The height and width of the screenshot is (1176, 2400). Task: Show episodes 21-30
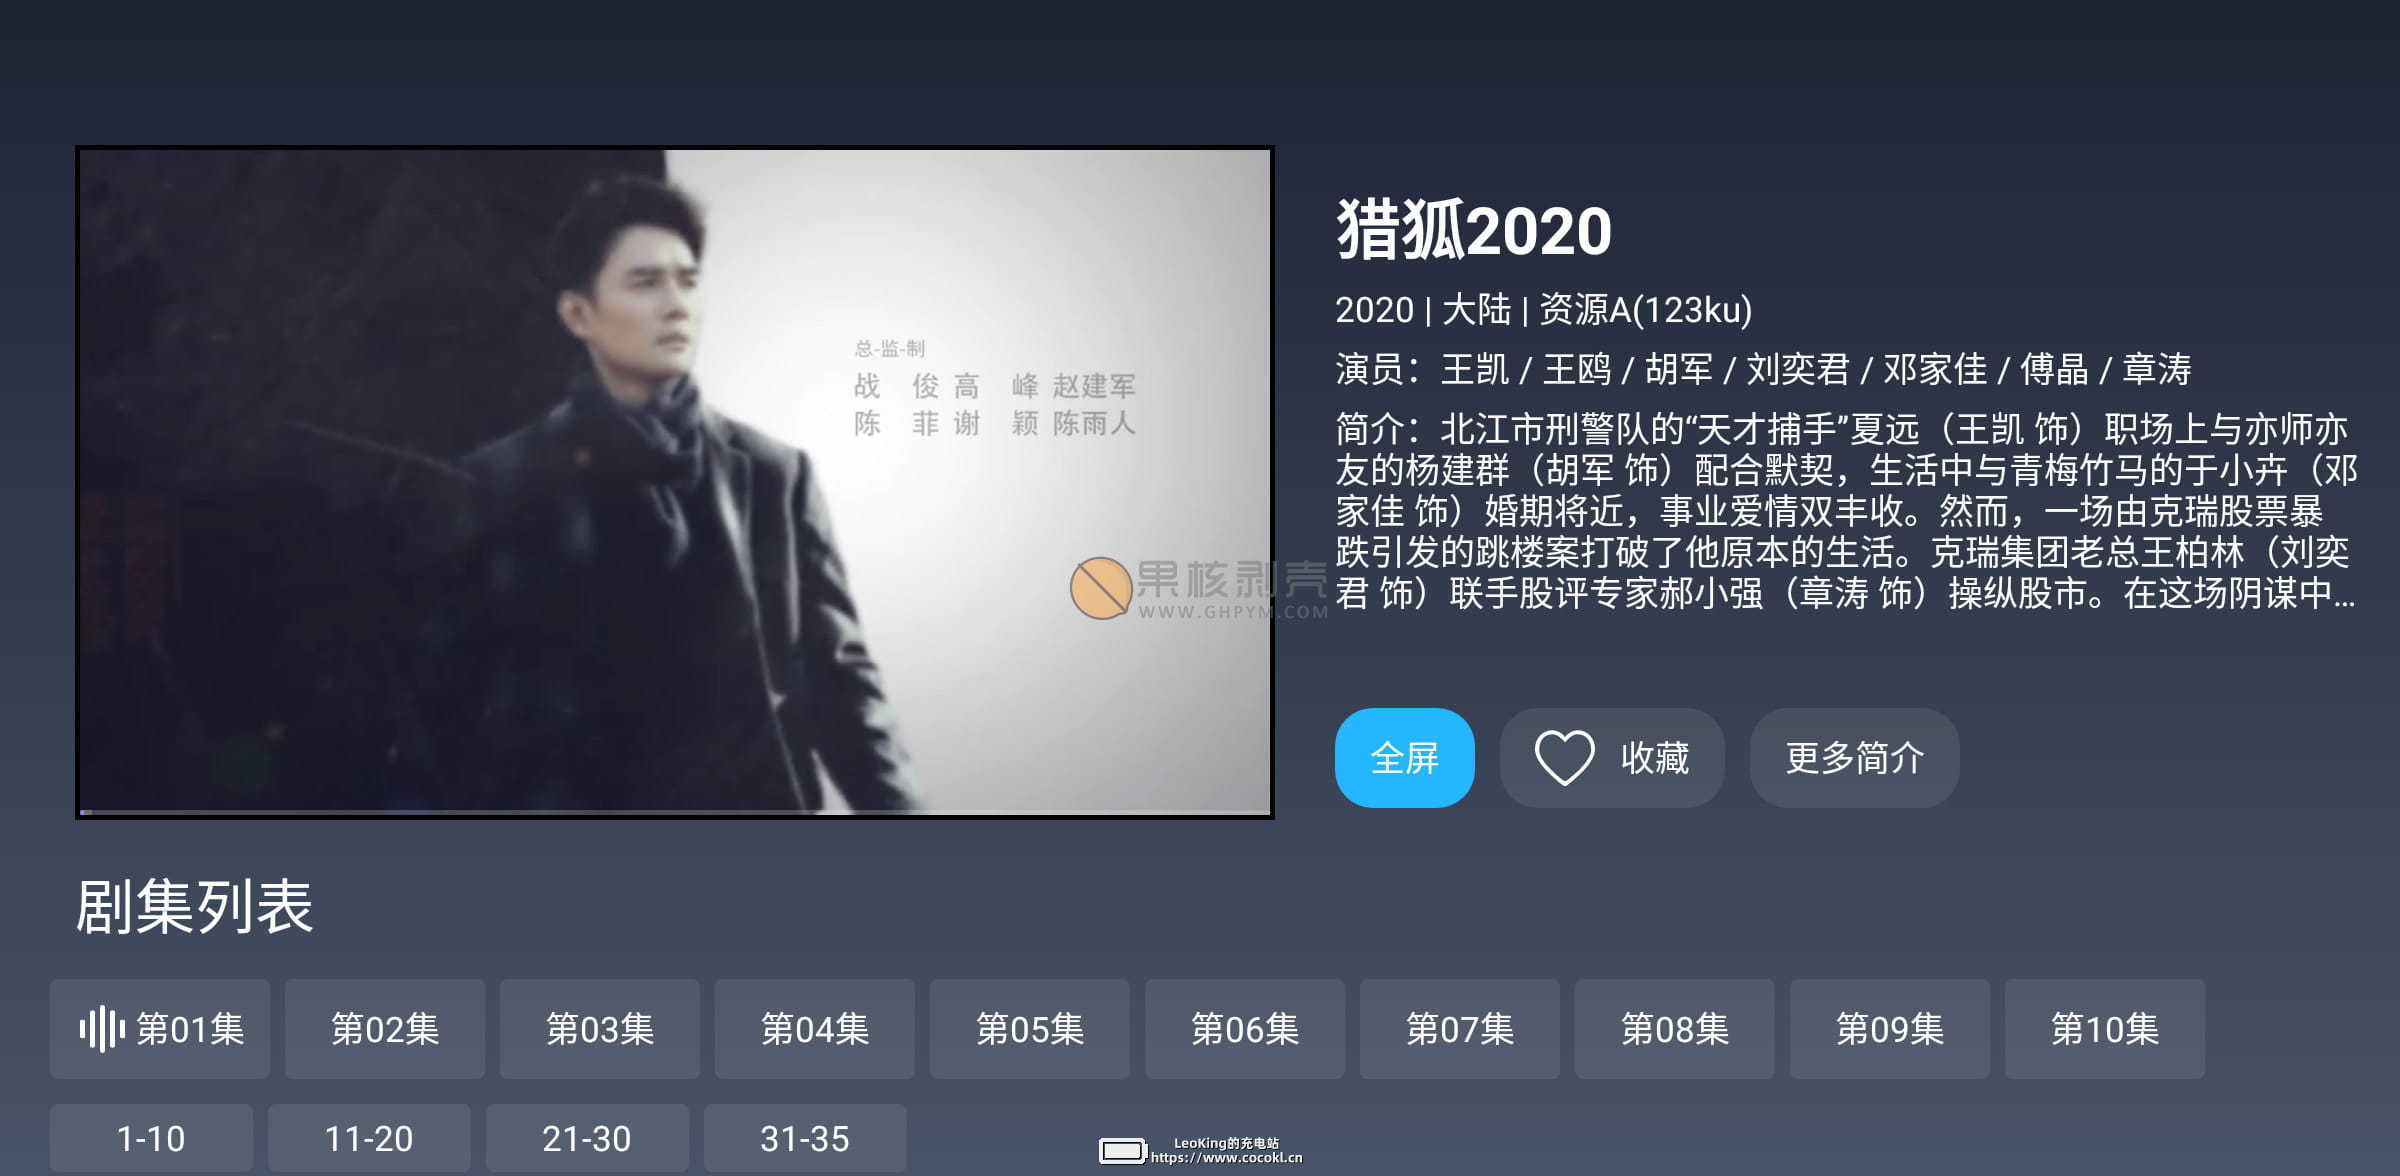tap(587, 1138)
